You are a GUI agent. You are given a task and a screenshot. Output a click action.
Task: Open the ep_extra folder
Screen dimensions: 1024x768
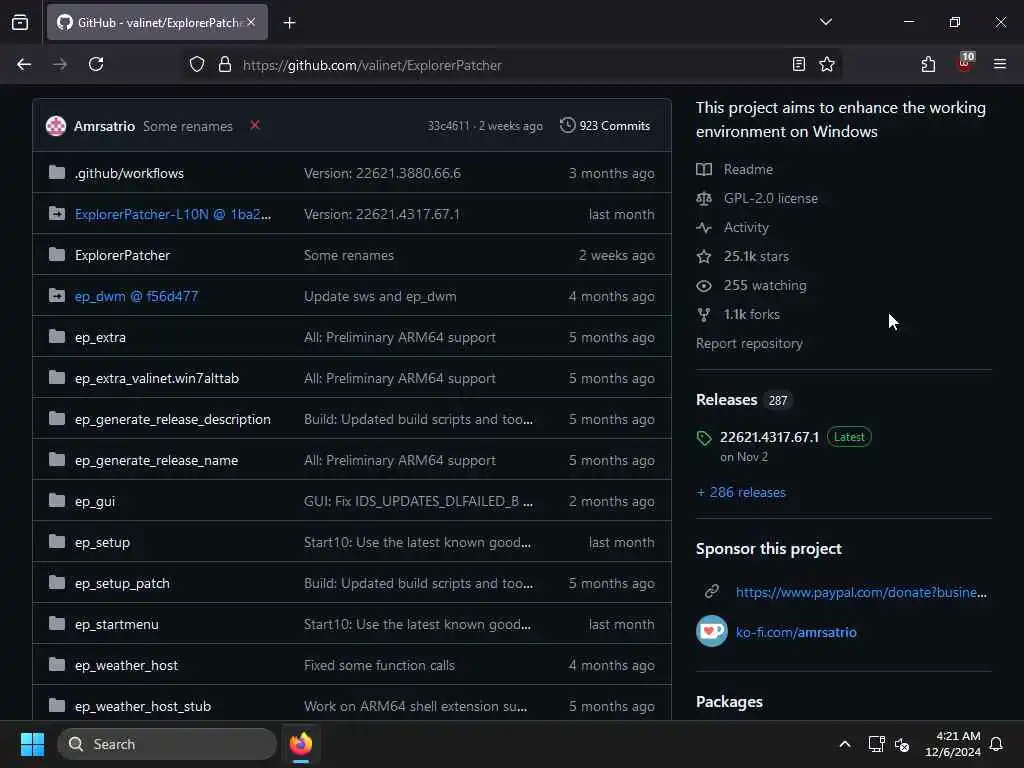coord(101,338)
